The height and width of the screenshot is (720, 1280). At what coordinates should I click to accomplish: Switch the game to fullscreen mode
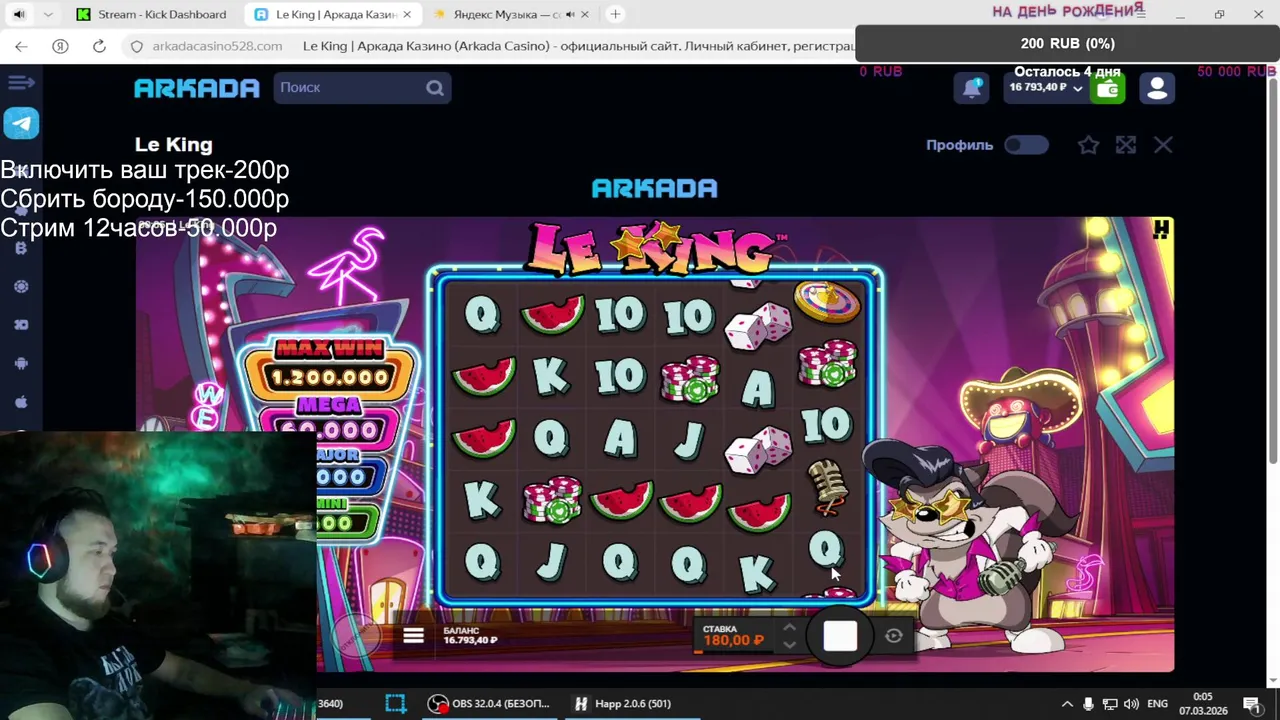(1126, 145)
